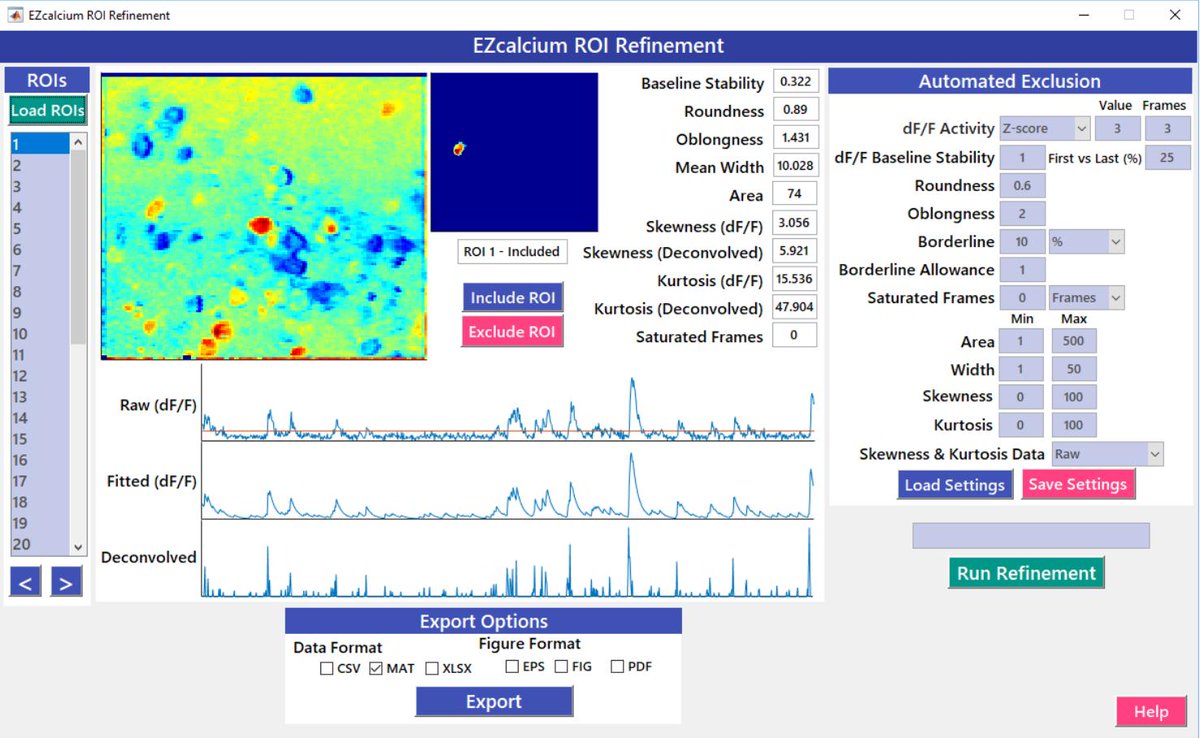
Task: Click the Area Max field
Action: coord(1074,341)
